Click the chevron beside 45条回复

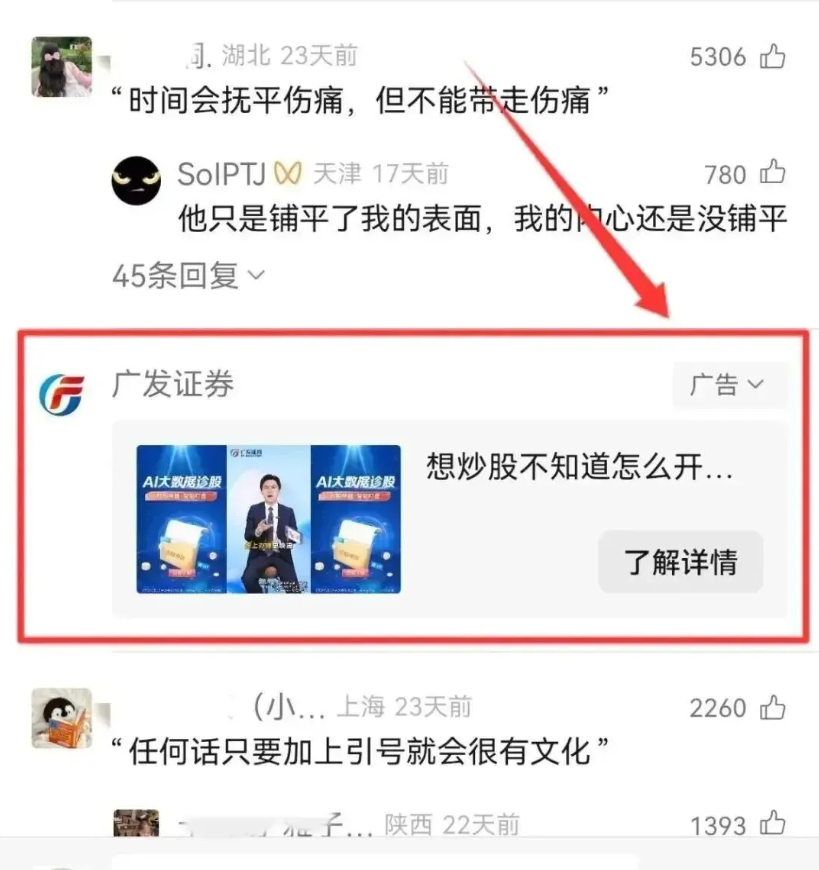[x=256, y=275]
